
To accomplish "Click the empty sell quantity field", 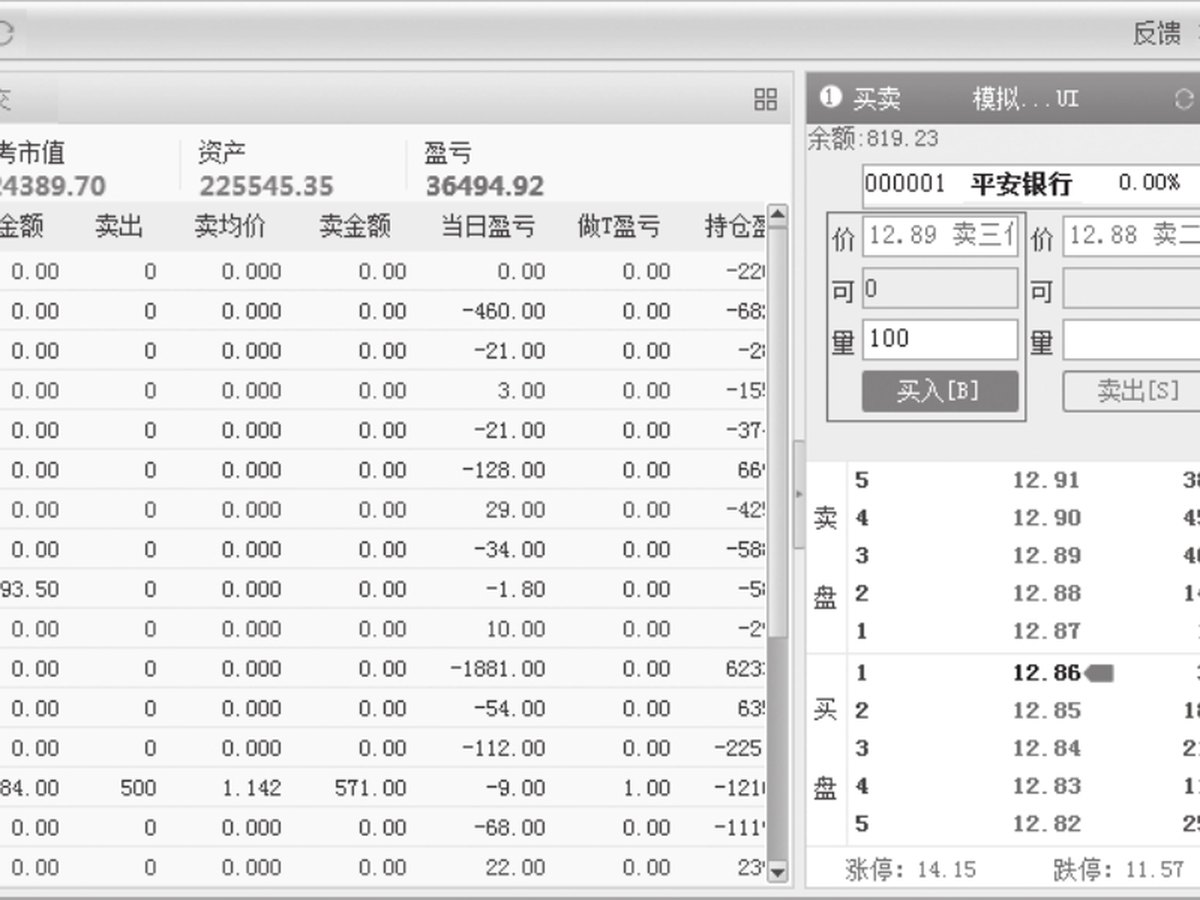I will [1132, 340].
